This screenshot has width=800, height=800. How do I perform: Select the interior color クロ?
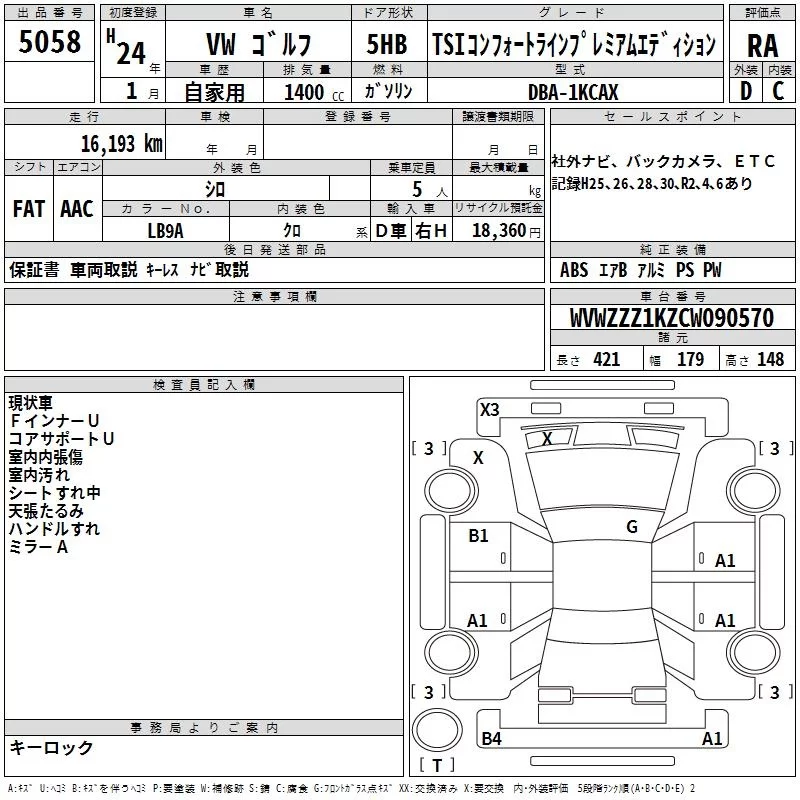click(292, 231)
